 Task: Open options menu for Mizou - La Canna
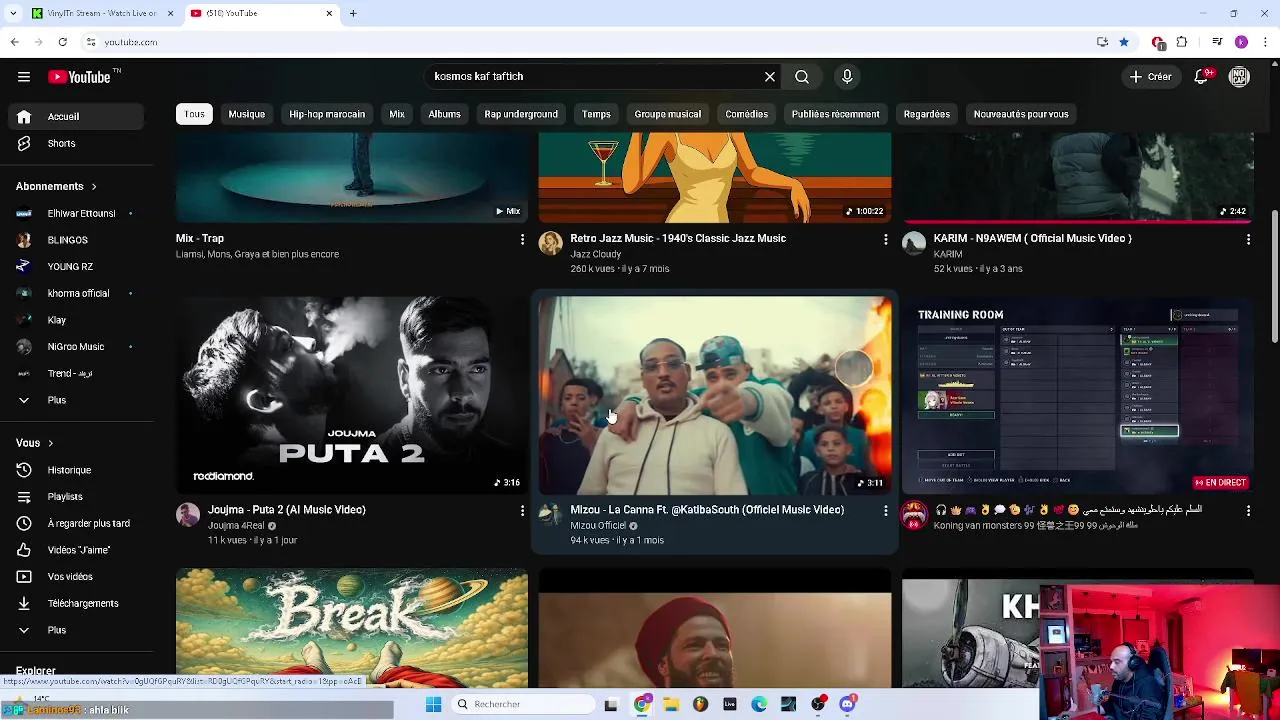[885, 511]
